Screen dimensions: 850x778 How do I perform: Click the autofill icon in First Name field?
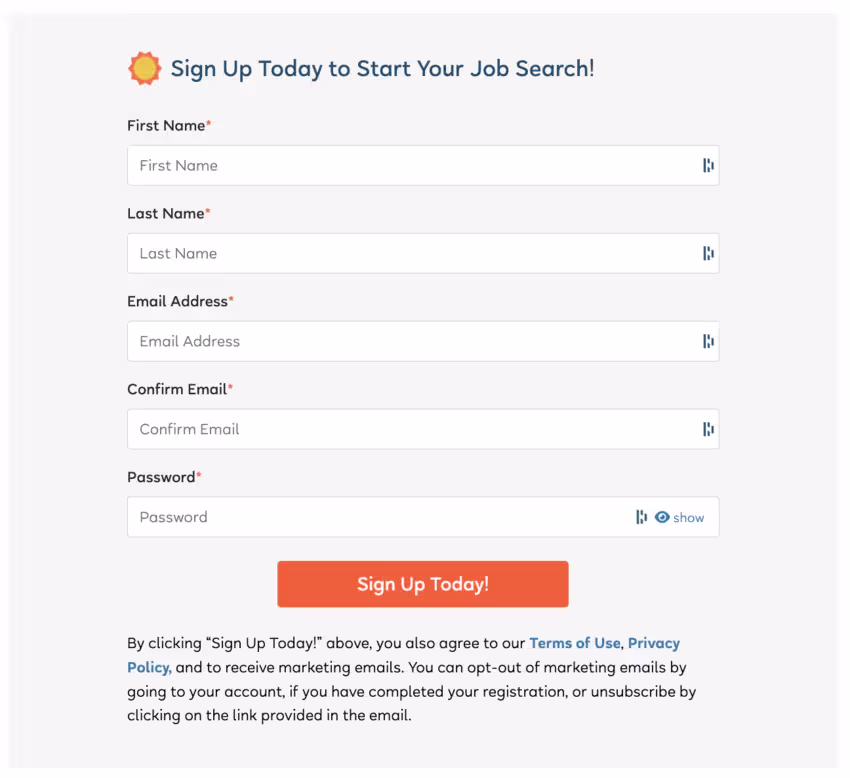708,165
